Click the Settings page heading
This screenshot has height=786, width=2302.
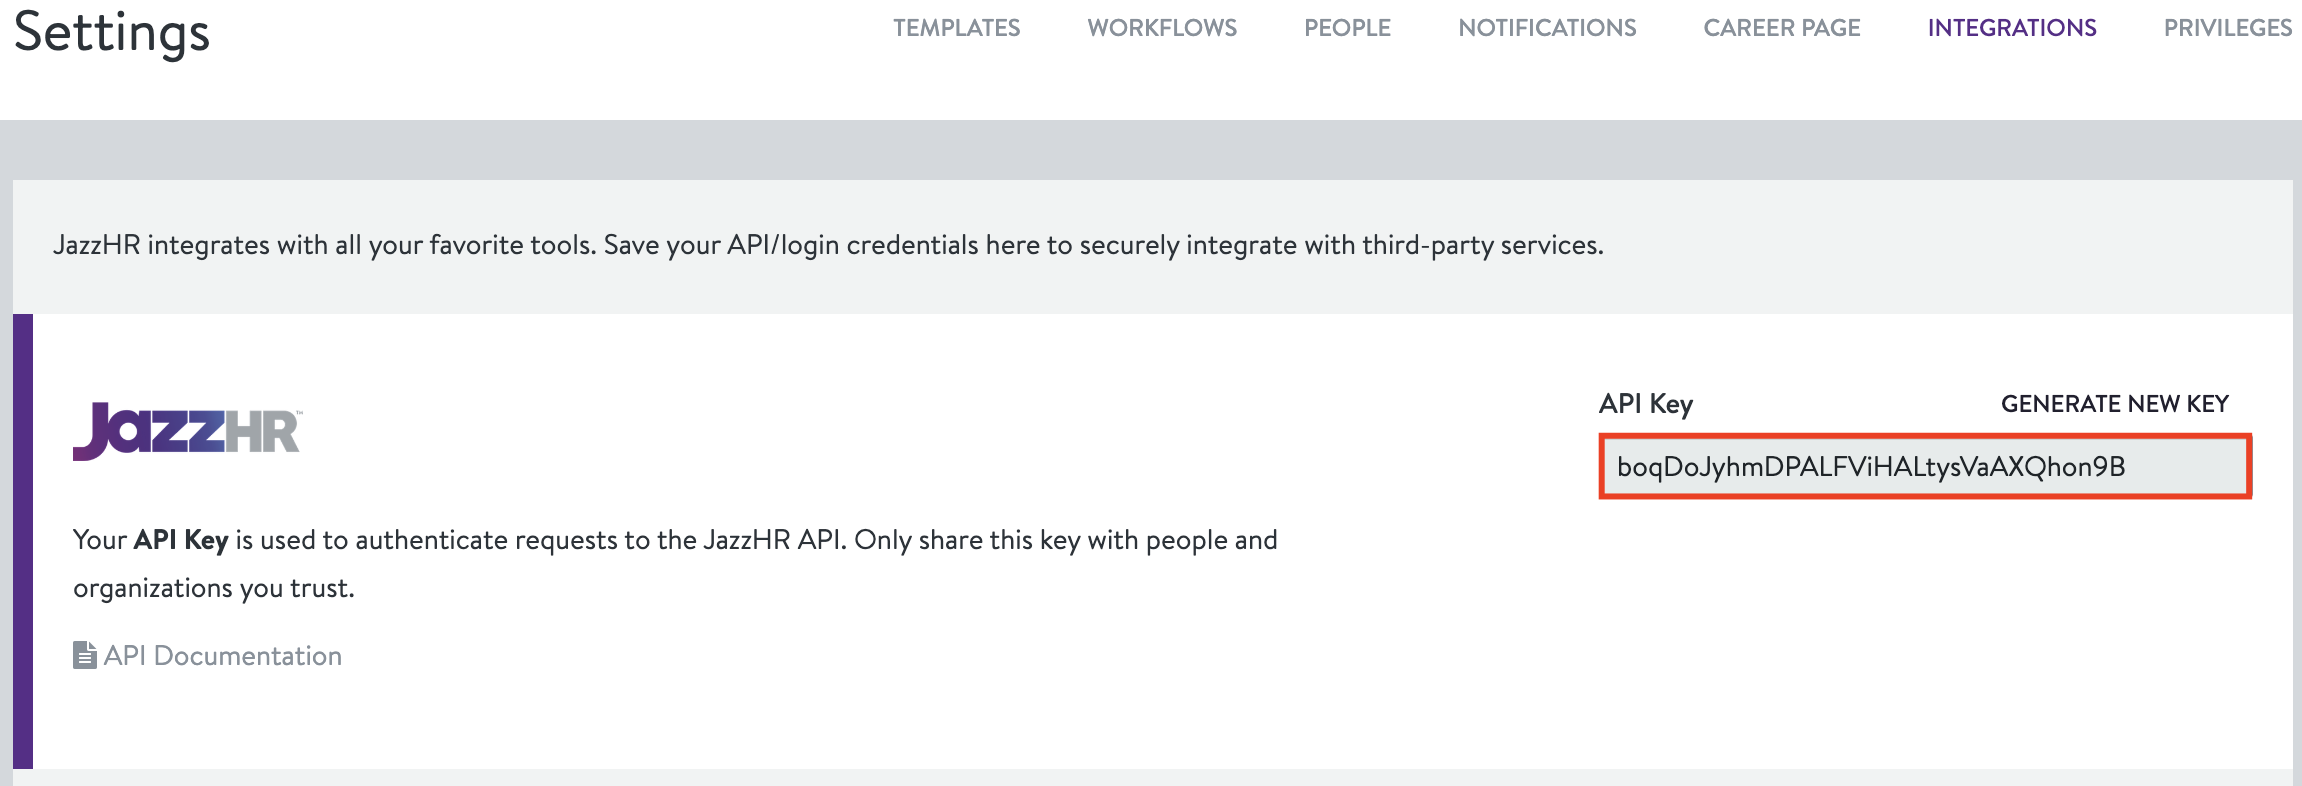112,32
